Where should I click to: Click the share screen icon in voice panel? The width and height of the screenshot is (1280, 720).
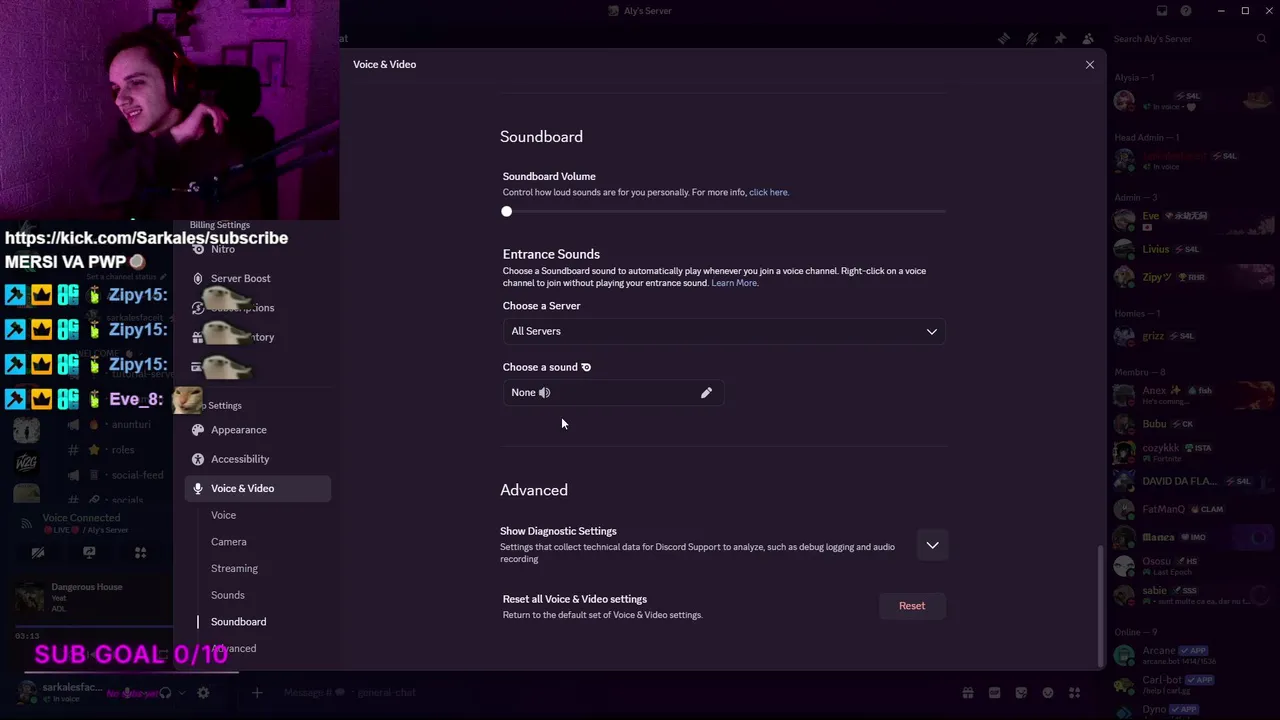[89, 552]
